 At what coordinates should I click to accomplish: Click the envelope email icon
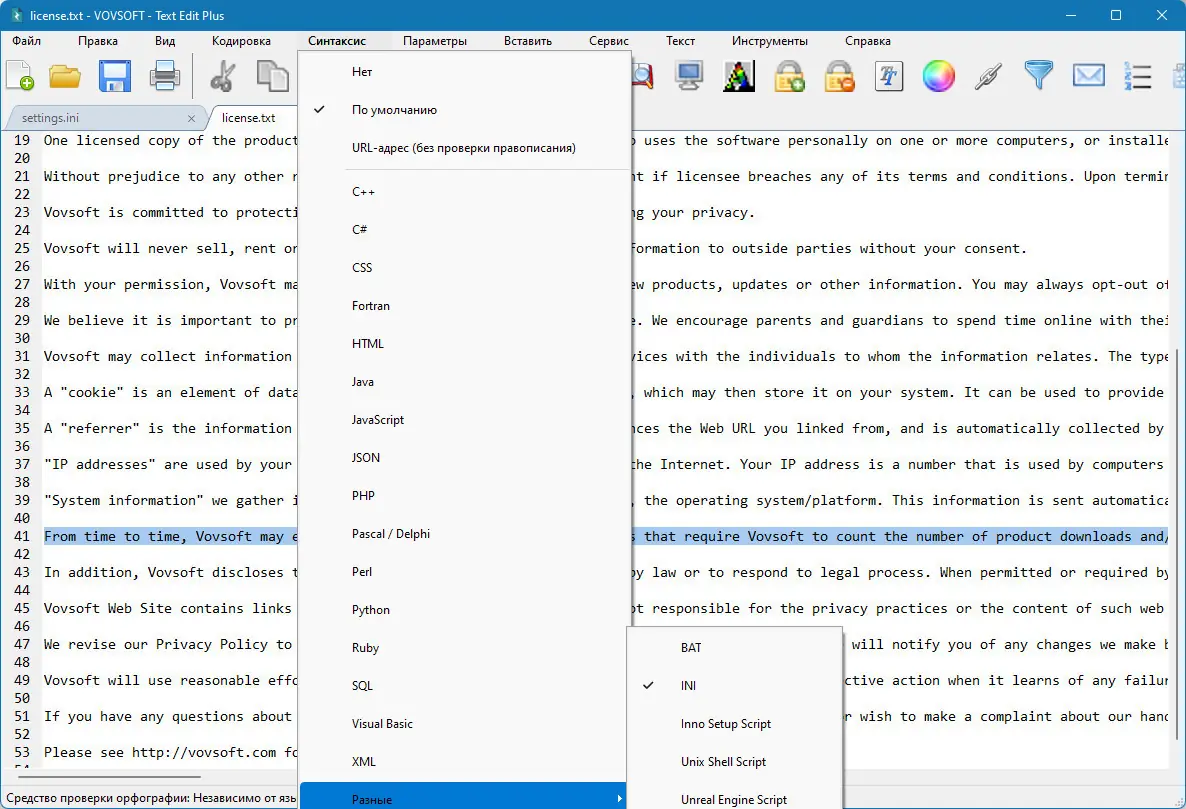(1088, 76)
